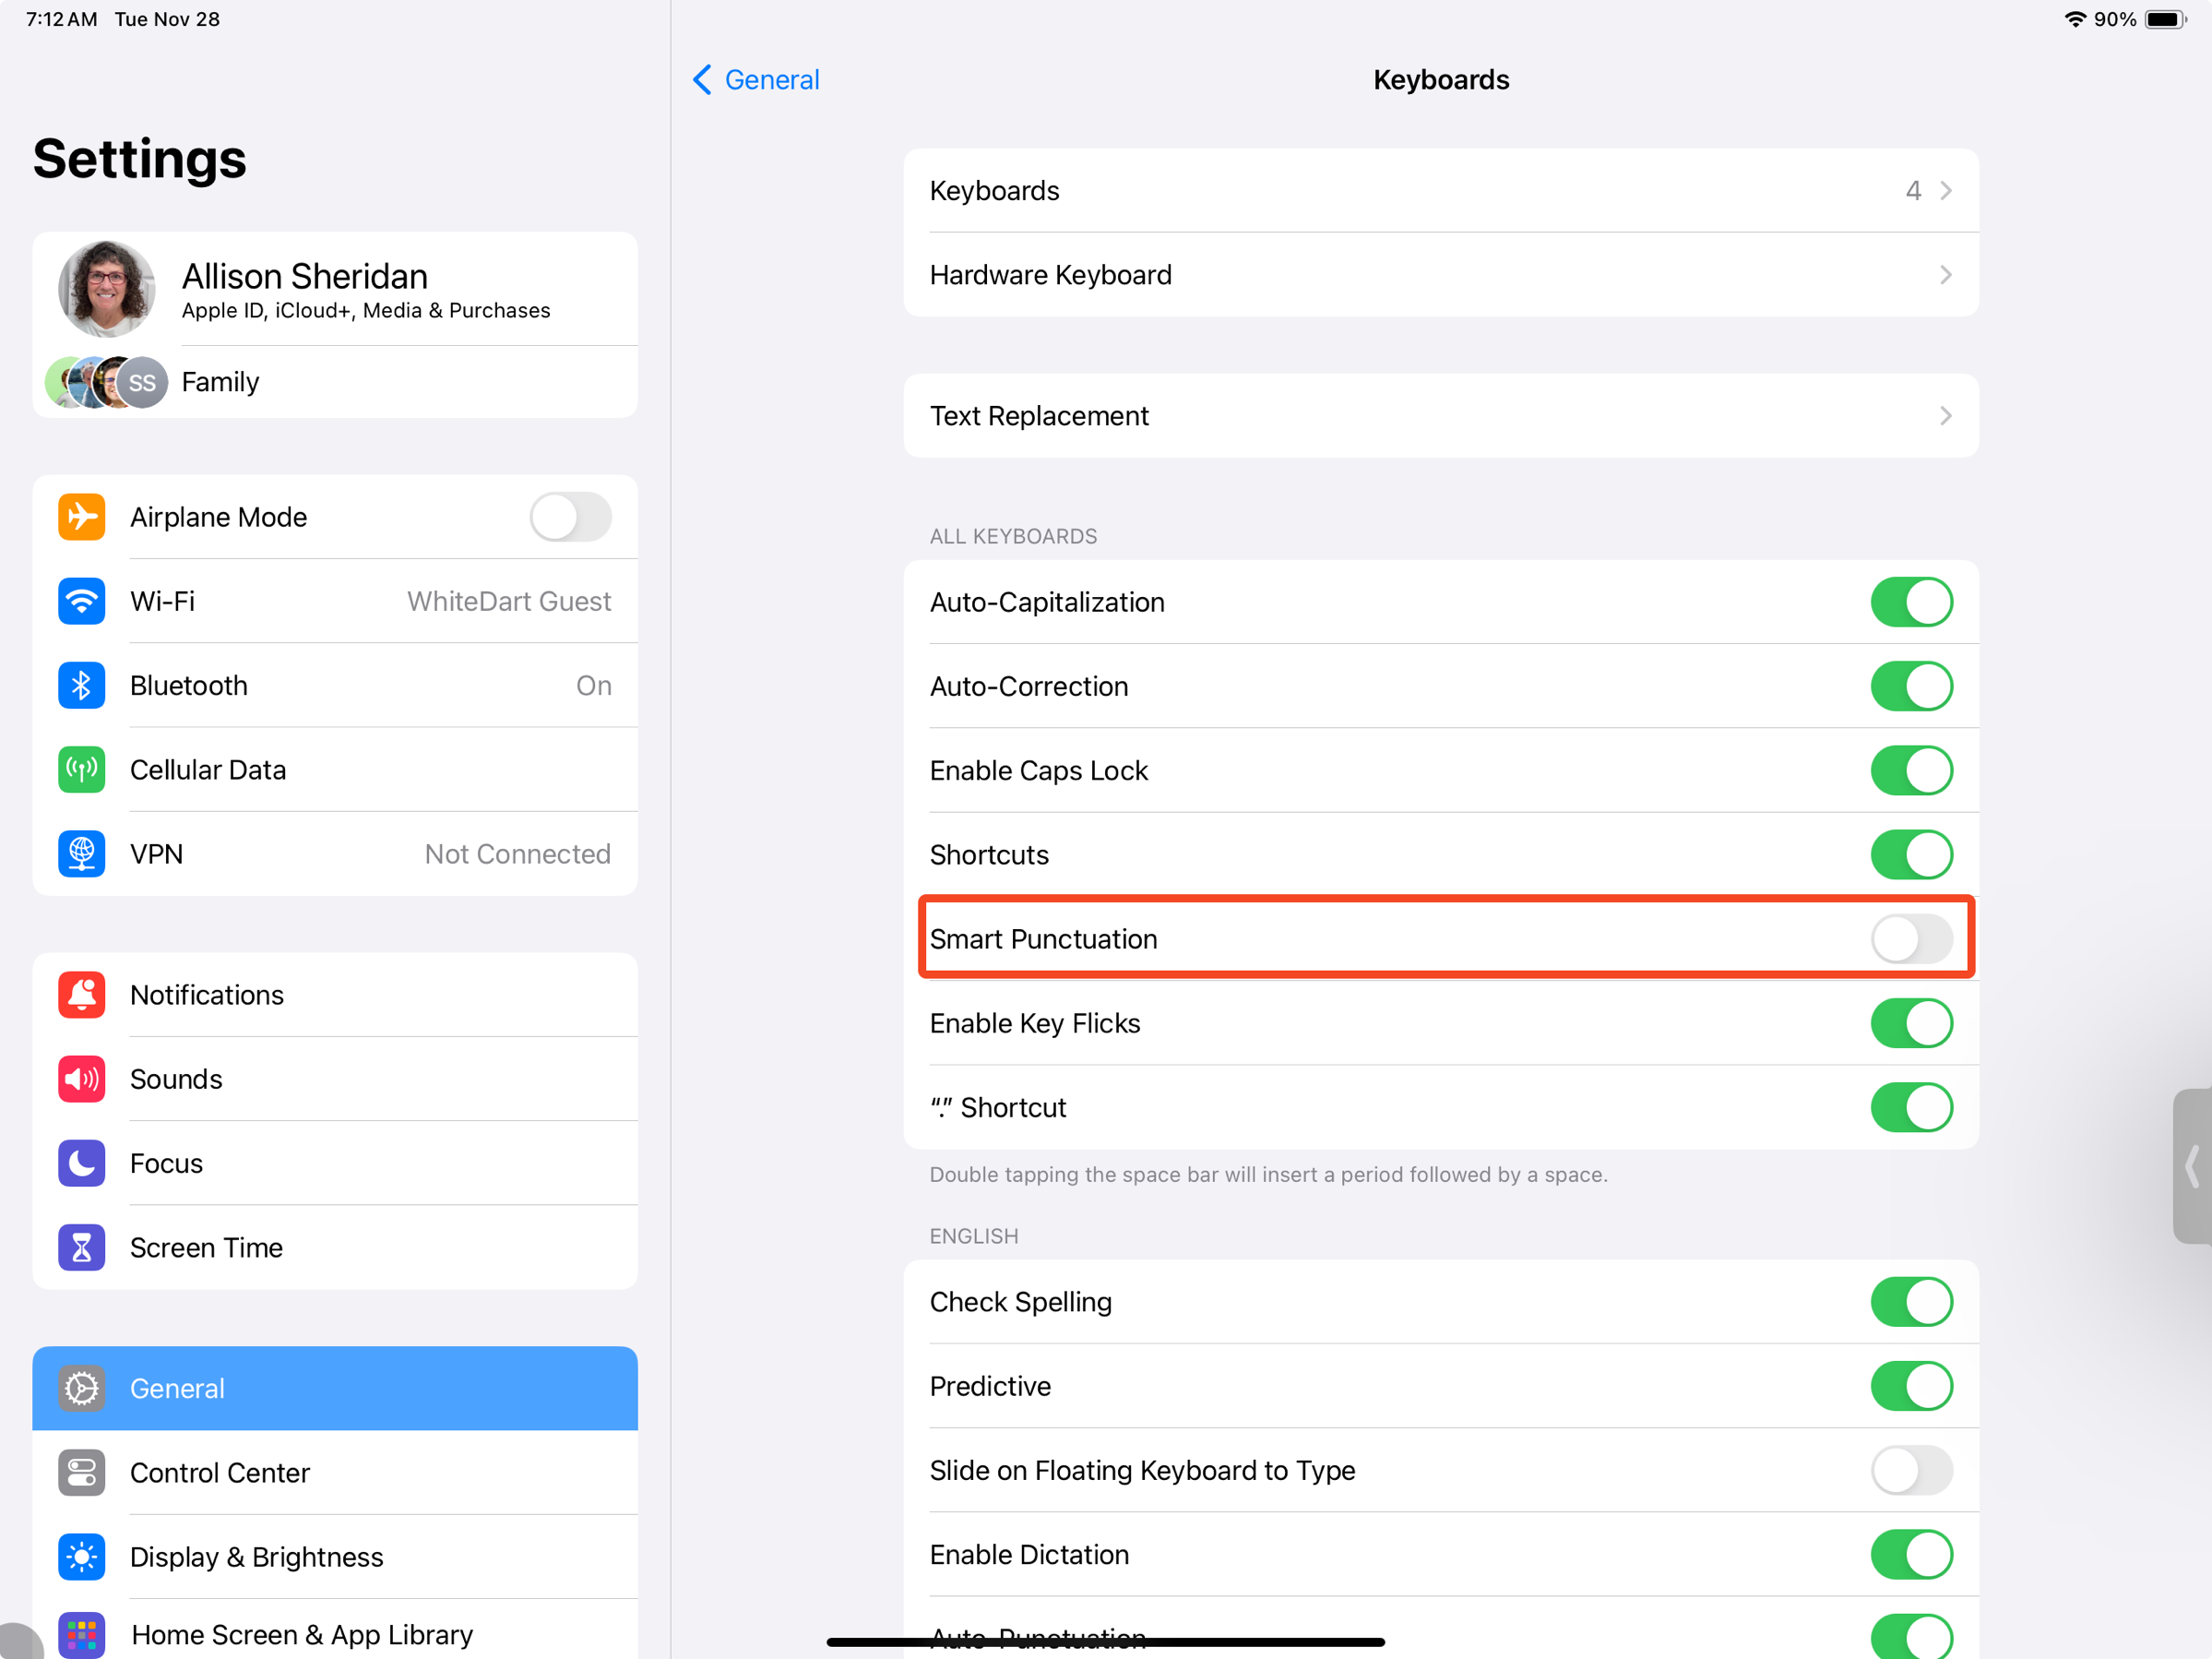Tap Allison Sheridan profile photo
This screenshot has width=2212, height=1659.
[106, 289]
